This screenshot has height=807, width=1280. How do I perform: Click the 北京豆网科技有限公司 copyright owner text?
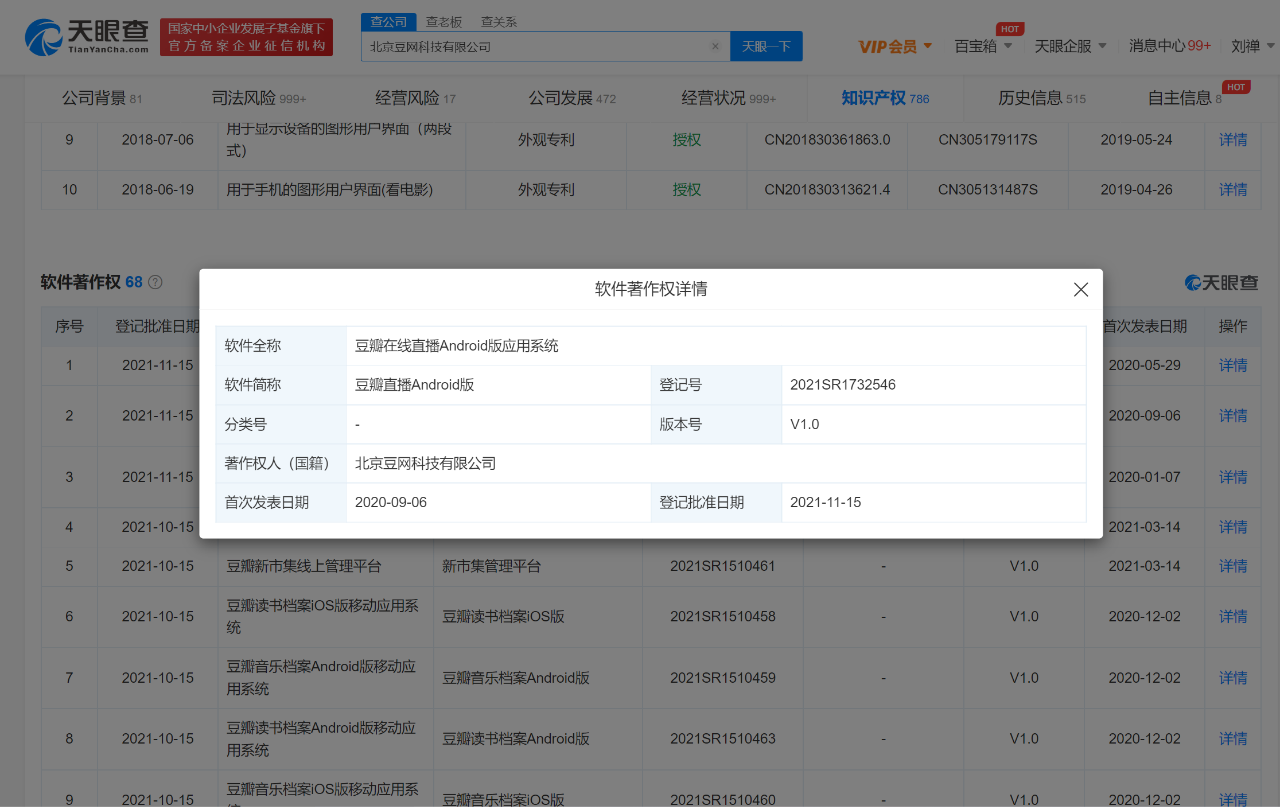pos(425,463)
